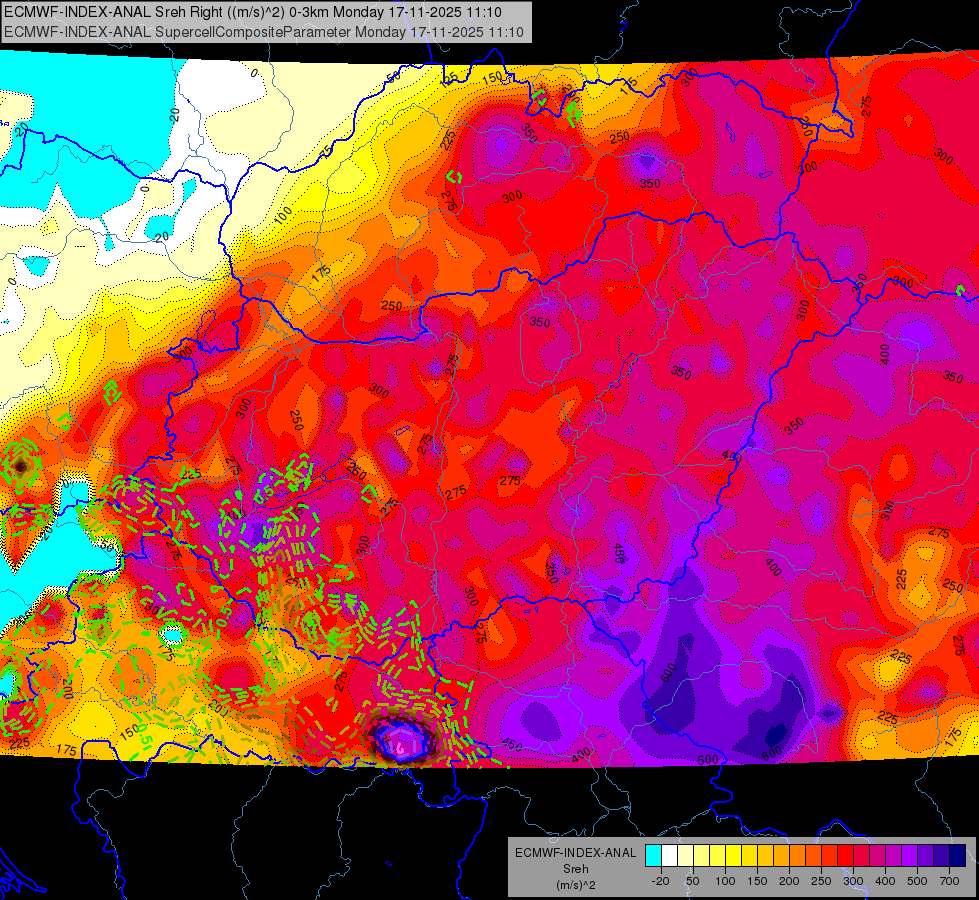This screenshot has width=979, height=900.
Task: Click the '200' legend scale value
Action: 789,881
